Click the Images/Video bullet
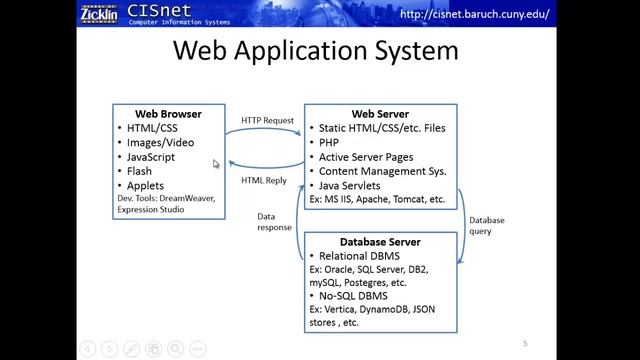This screenshot has width=640, height=360. pos(160,142)
